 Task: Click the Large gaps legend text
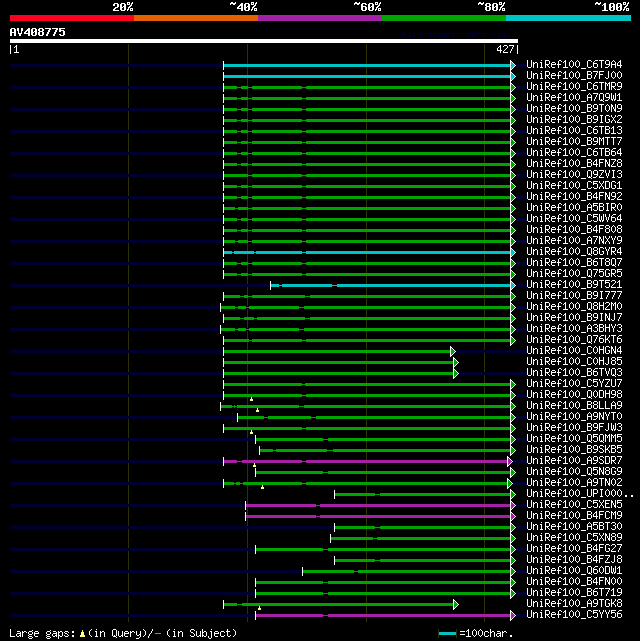coord(123,633)
